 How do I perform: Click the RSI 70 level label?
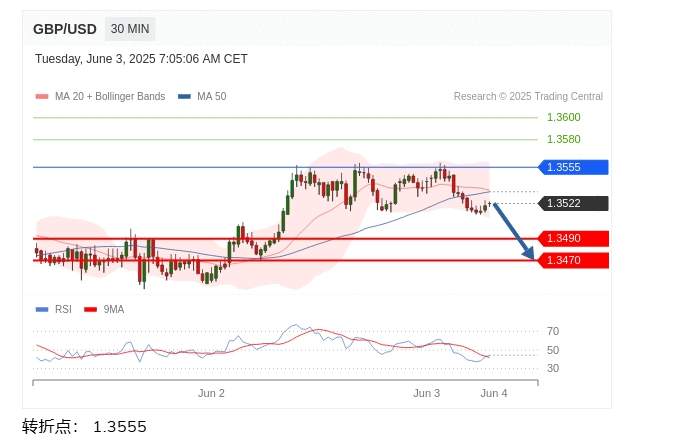553,331
